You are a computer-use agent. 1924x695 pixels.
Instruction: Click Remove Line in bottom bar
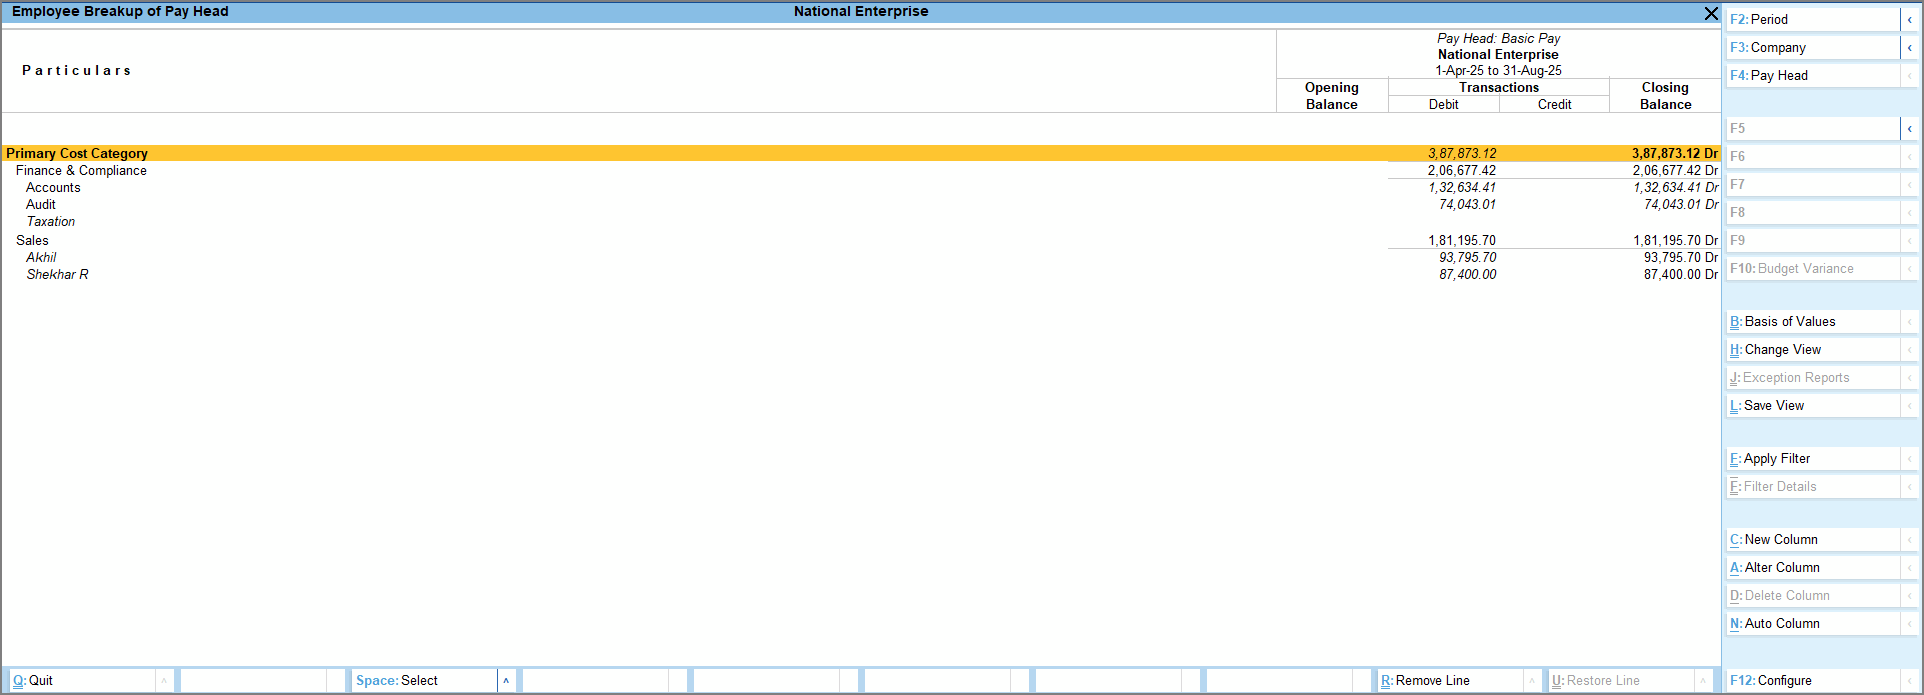click(x=1448, y=680)
